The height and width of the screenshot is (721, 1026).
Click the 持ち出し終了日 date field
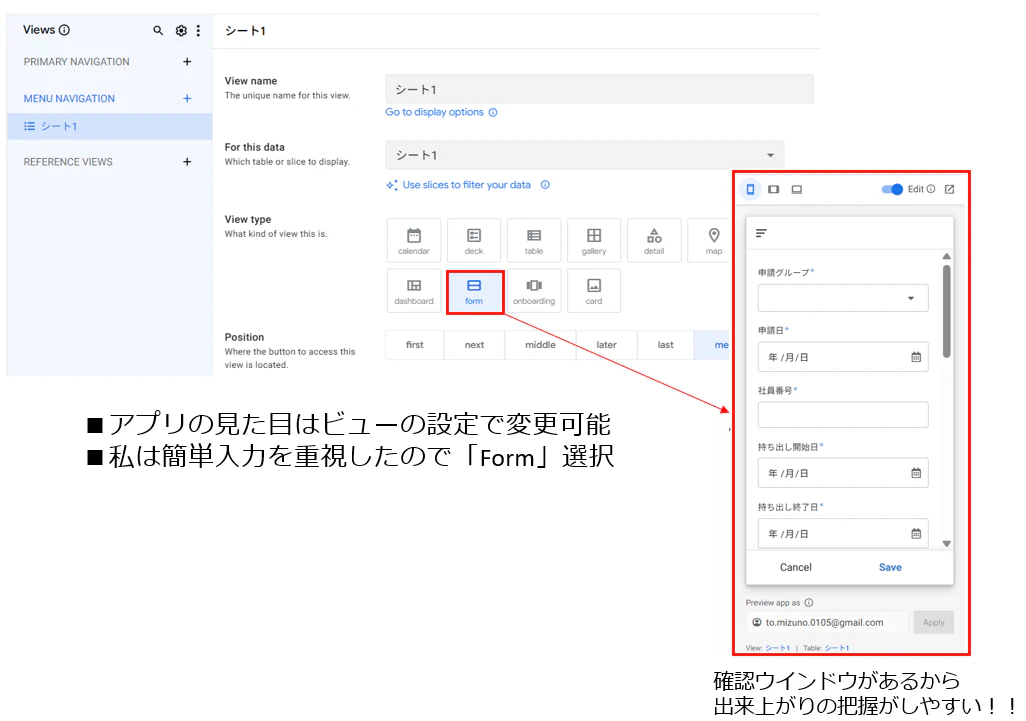click(x=843, y=534)
